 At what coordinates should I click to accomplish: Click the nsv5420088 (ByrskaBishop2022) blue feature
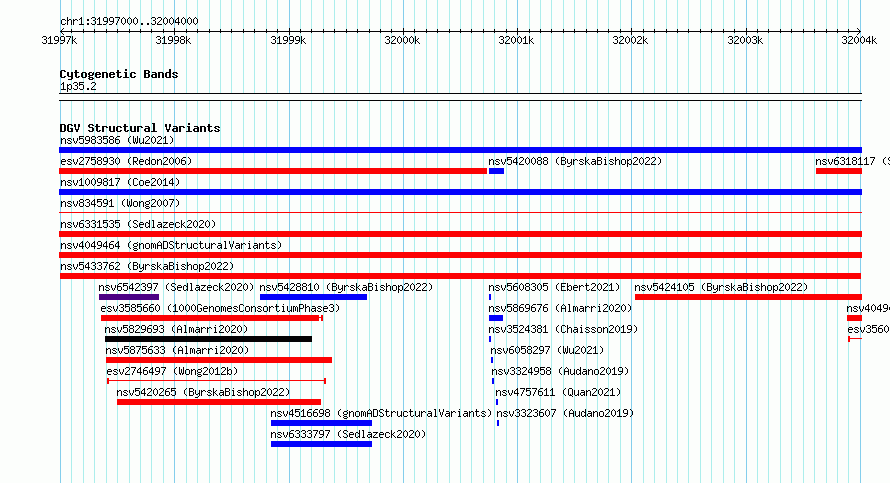pos(496,171)
